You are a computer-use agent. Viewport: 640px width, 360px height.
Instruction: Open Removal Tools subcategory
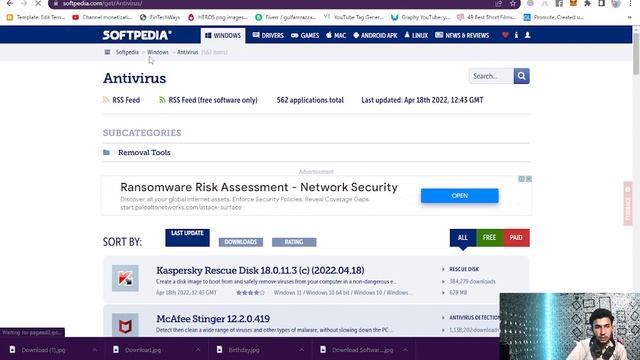pos(144,153)
